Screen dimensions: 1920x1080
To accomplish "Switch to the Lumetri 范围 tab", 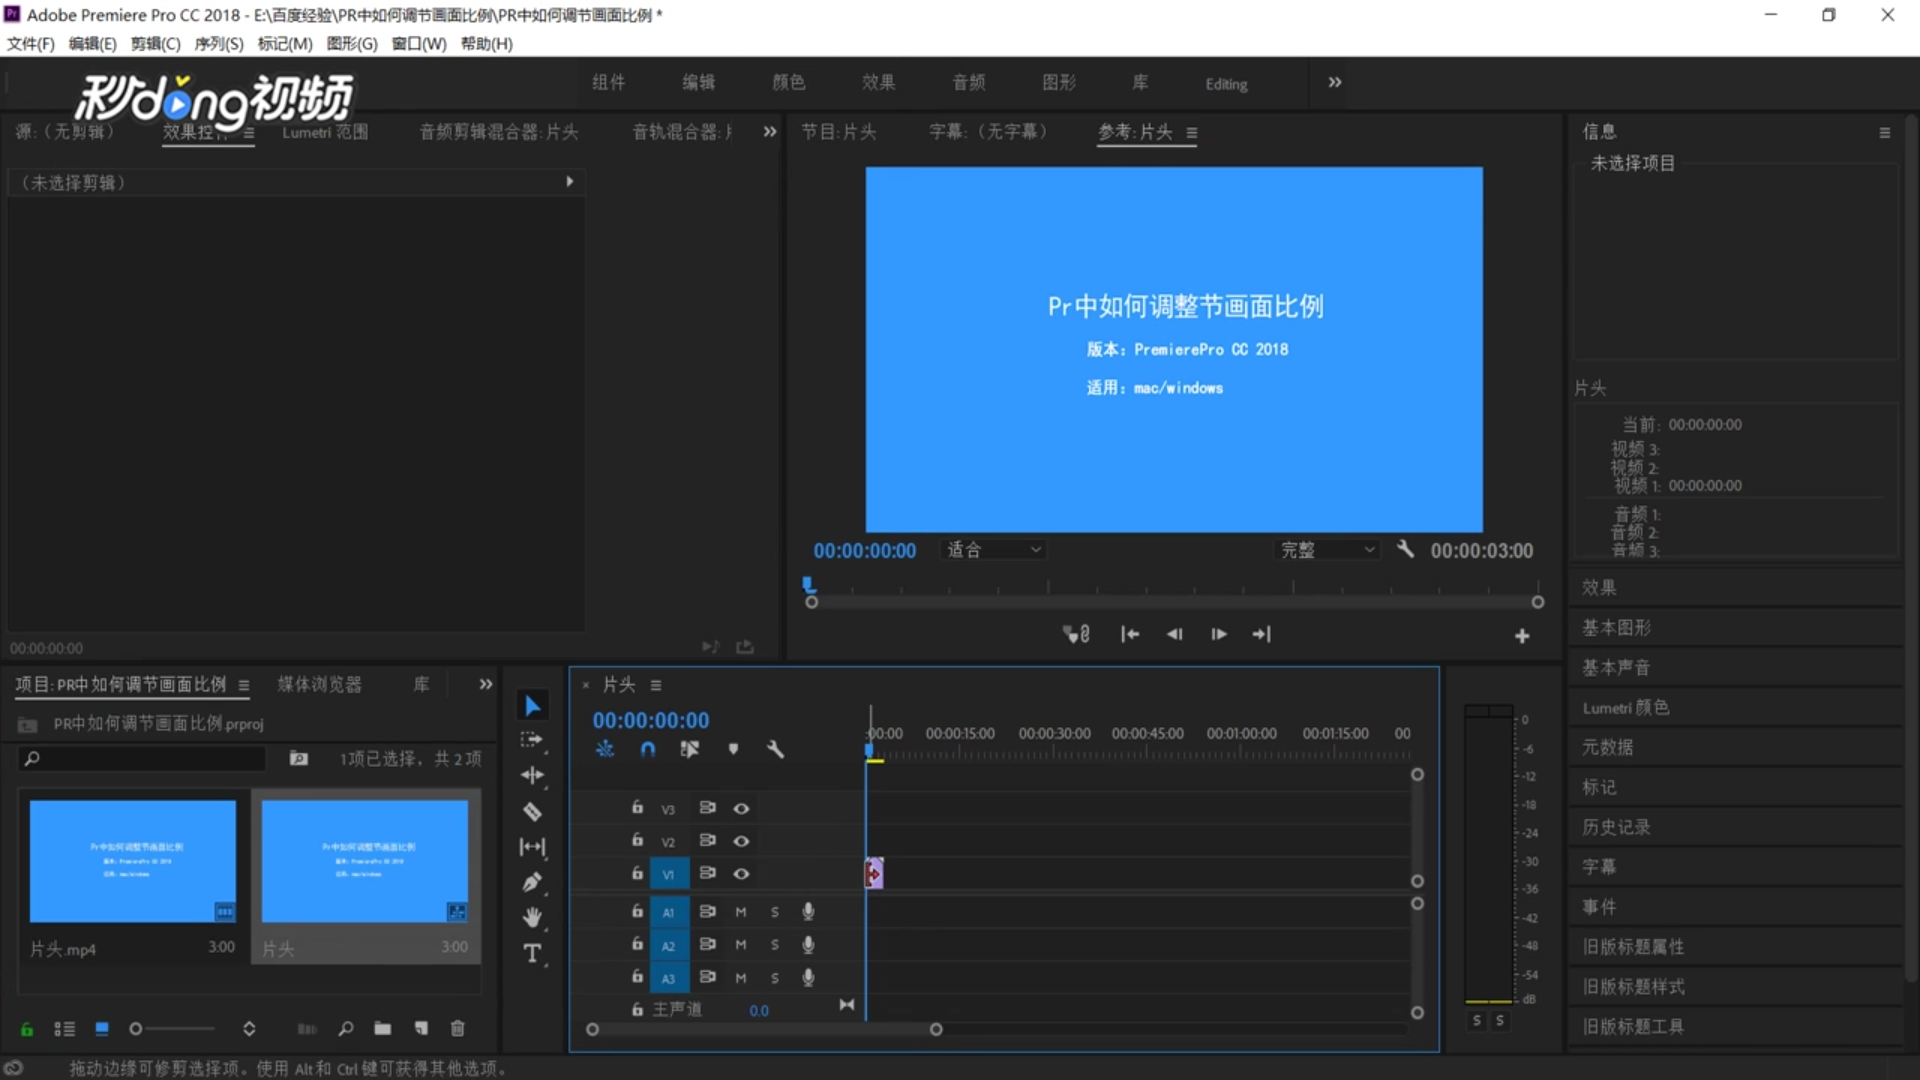I will pos(325,132).
